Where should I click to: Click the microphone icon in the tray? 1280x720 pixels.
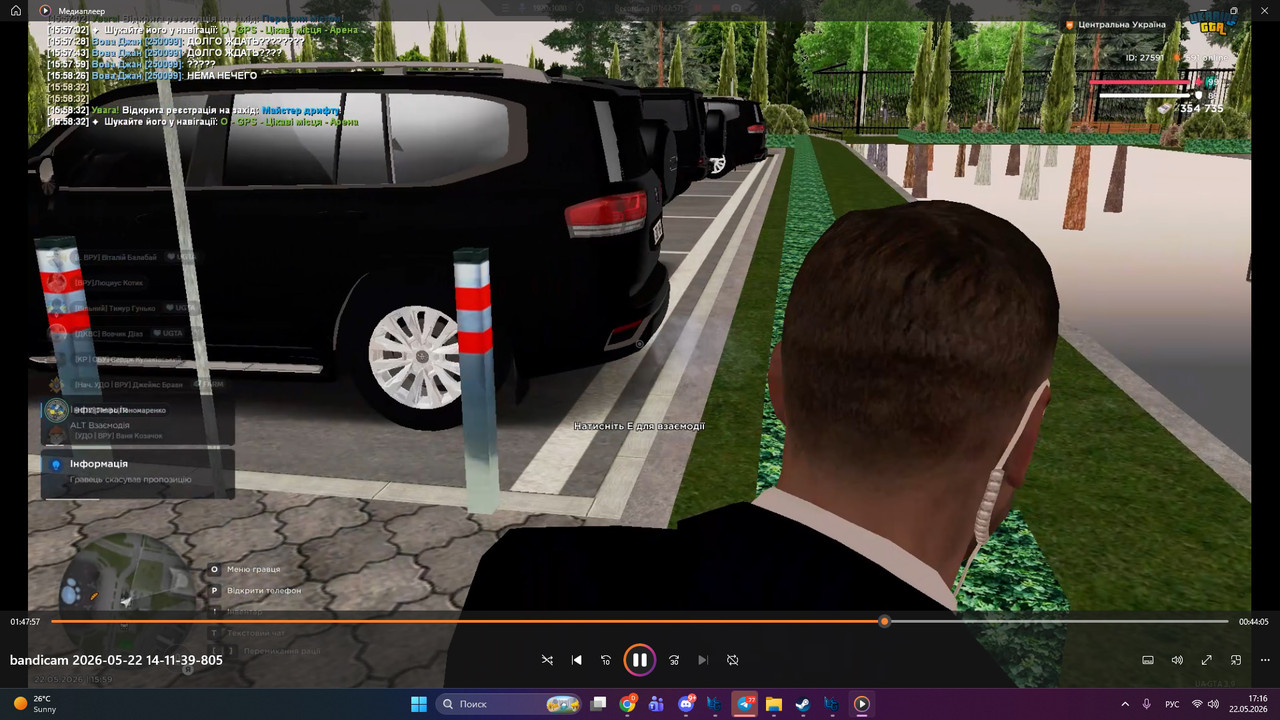click(1146, 704)
